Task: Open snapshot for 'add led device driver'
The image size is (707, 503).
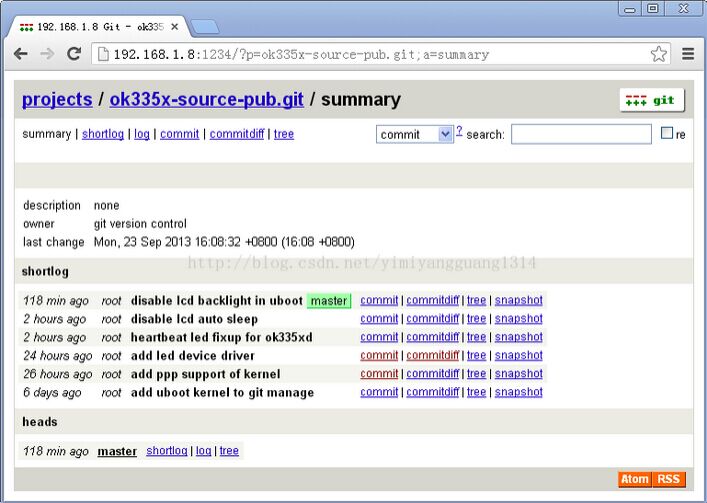Action: (518, 355)
